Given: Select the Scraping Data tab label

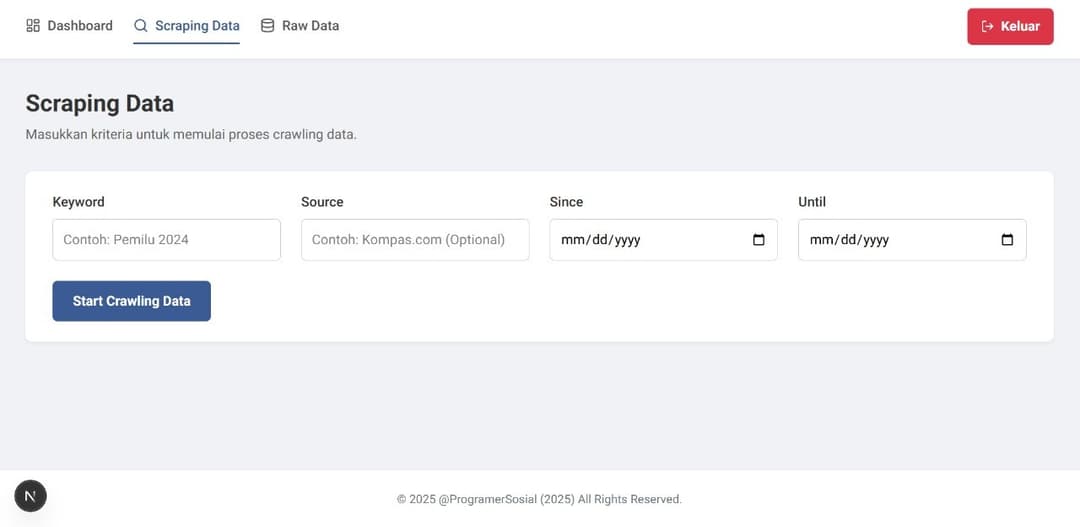Looking at the screenshot, I should (197, 26).
